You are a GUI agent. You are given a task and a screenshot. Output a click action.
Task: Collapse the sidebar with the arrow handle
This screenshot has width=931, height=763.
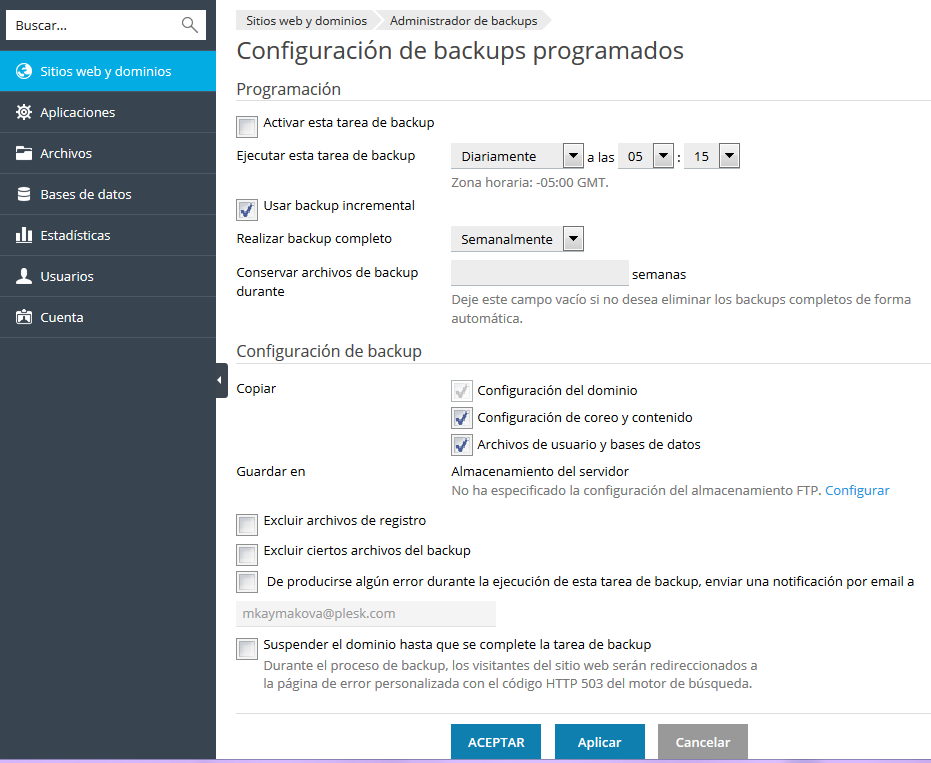pyautogui.click(x=221, y=380)
